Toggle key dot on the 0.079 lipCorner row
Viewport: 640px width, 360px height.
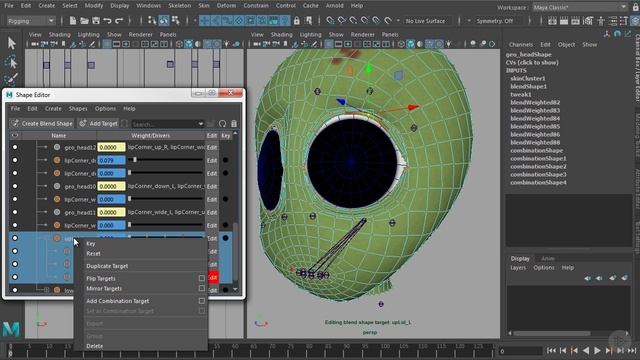226,160
